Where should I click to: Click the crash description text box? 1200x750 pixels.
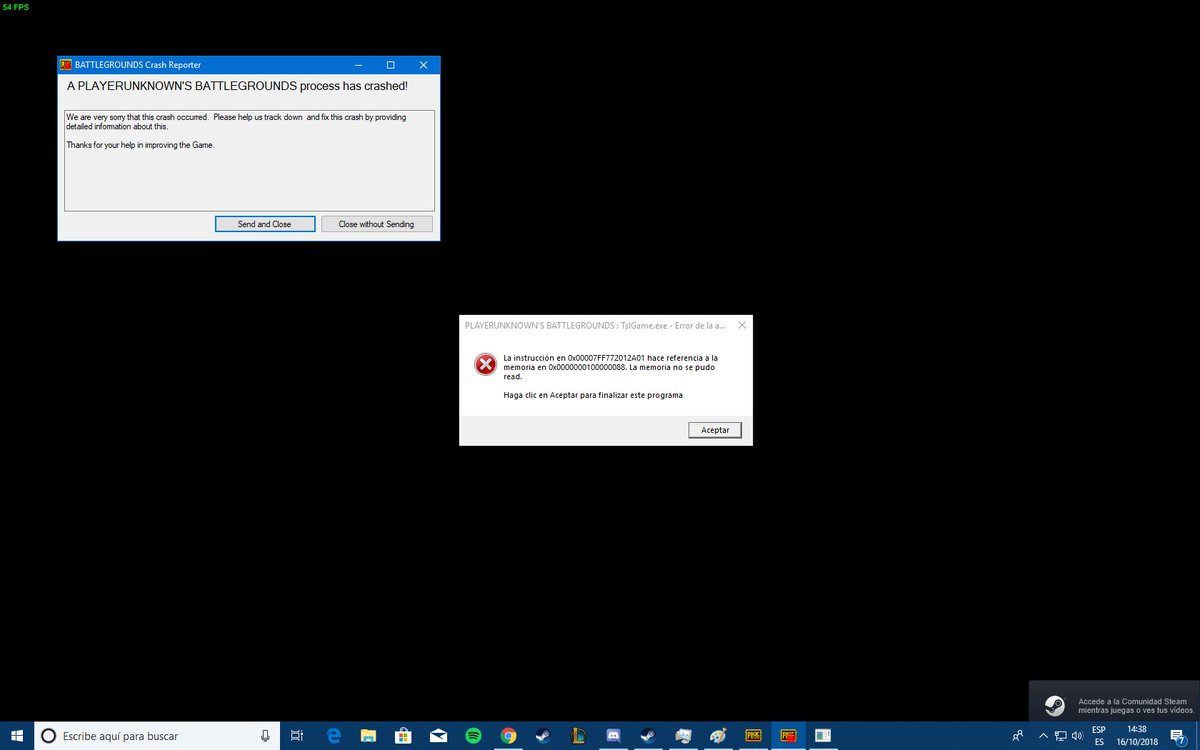249,160
